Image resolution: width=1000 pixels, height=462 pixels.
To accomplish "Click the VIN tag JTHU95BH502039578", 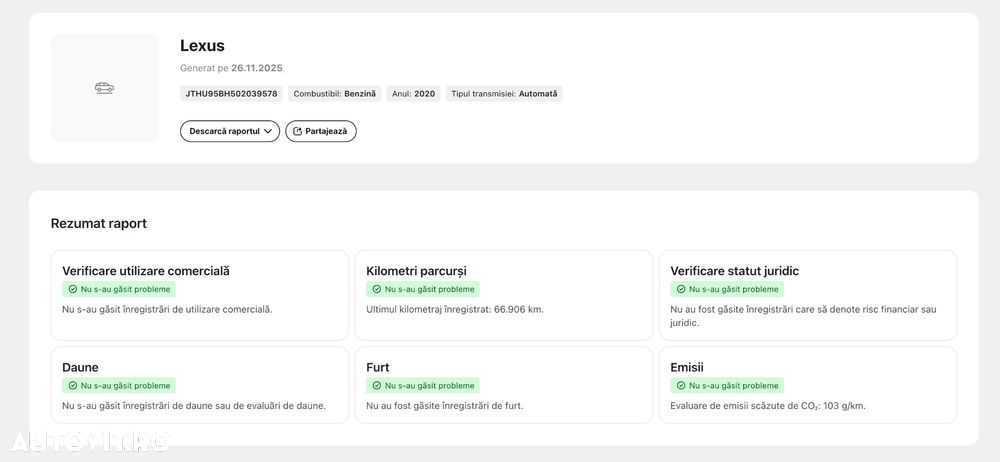I will [231, 94].
